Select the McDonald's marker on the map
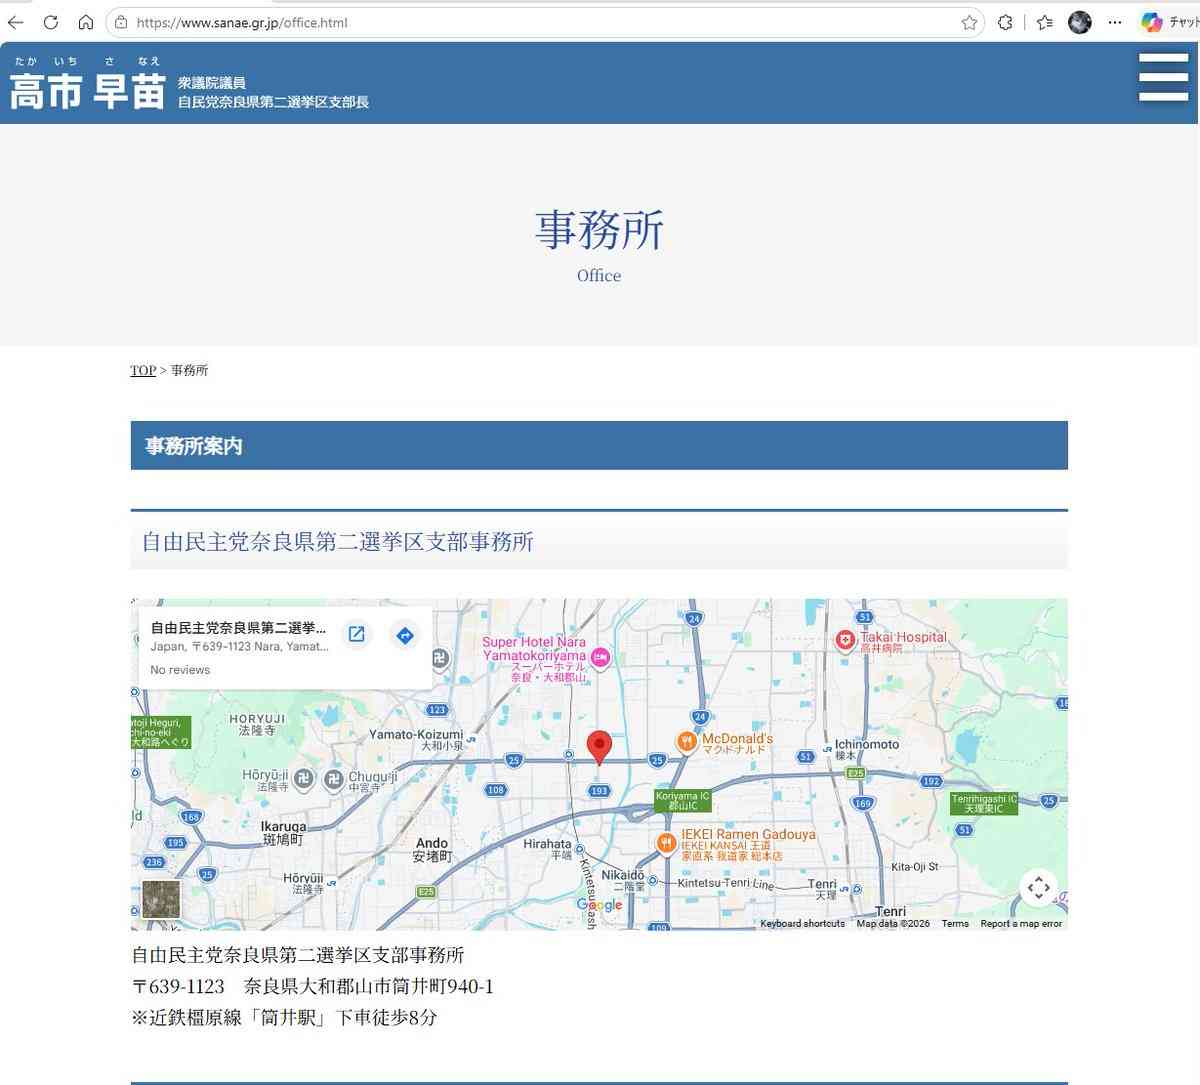This screenshot has height=1085, width=1200. point(686,741)
